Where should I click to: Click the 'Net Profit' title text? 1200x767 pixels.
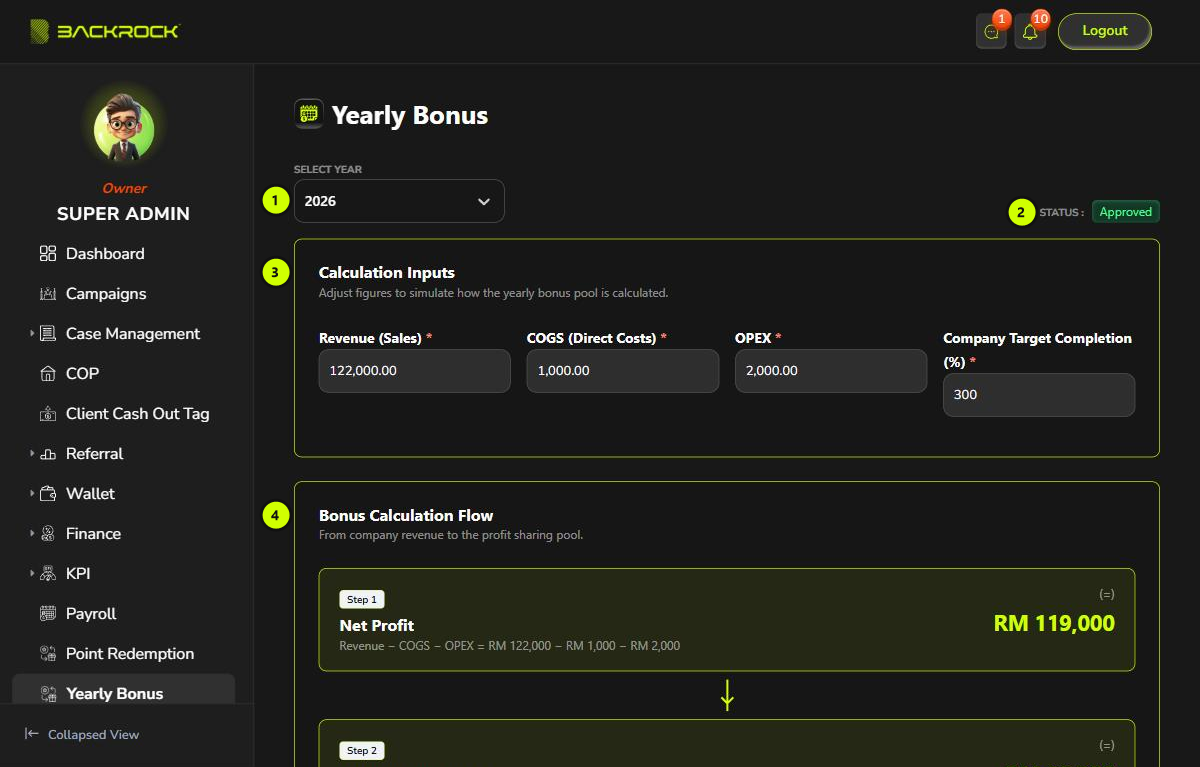(x=377, y=626)
